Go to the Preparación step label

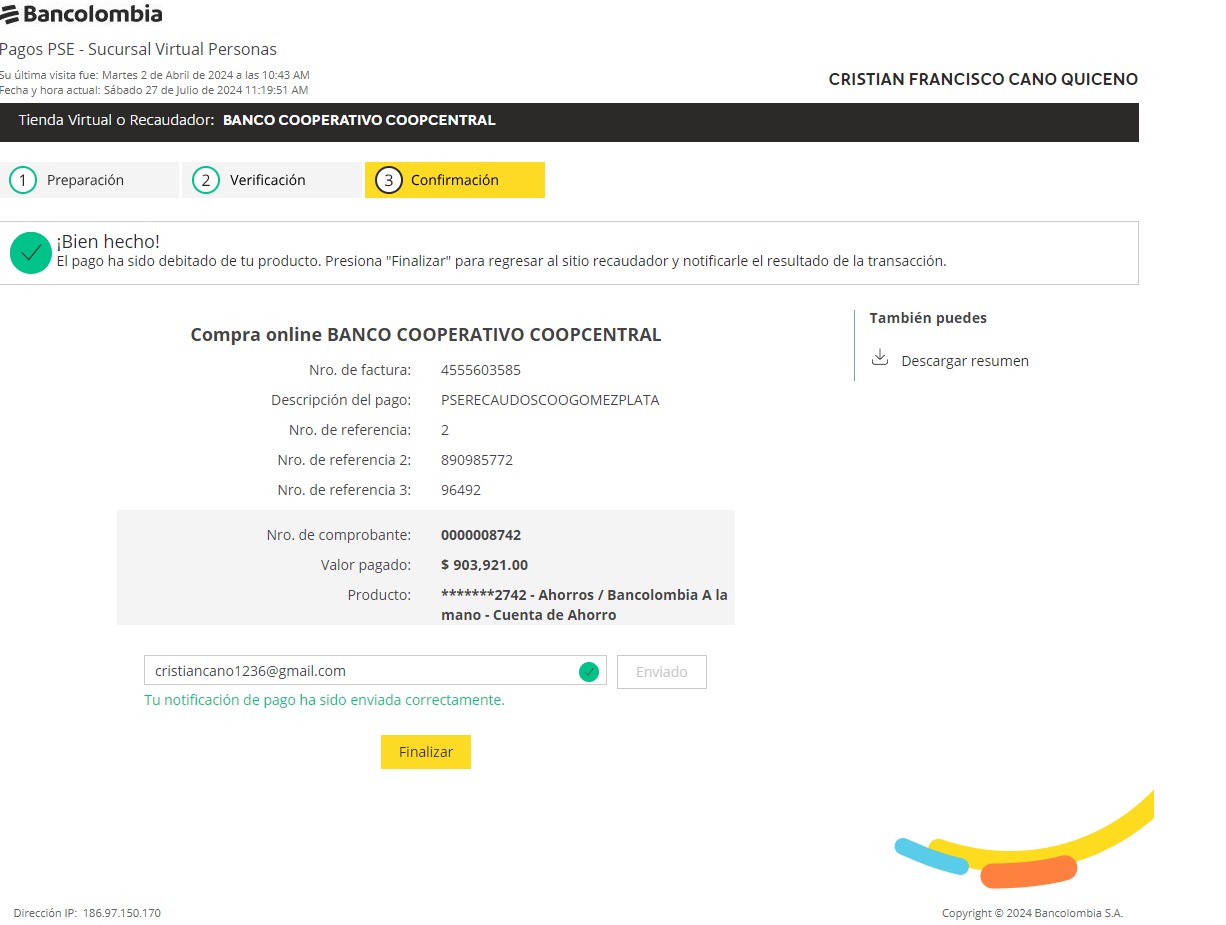[85, 180]
